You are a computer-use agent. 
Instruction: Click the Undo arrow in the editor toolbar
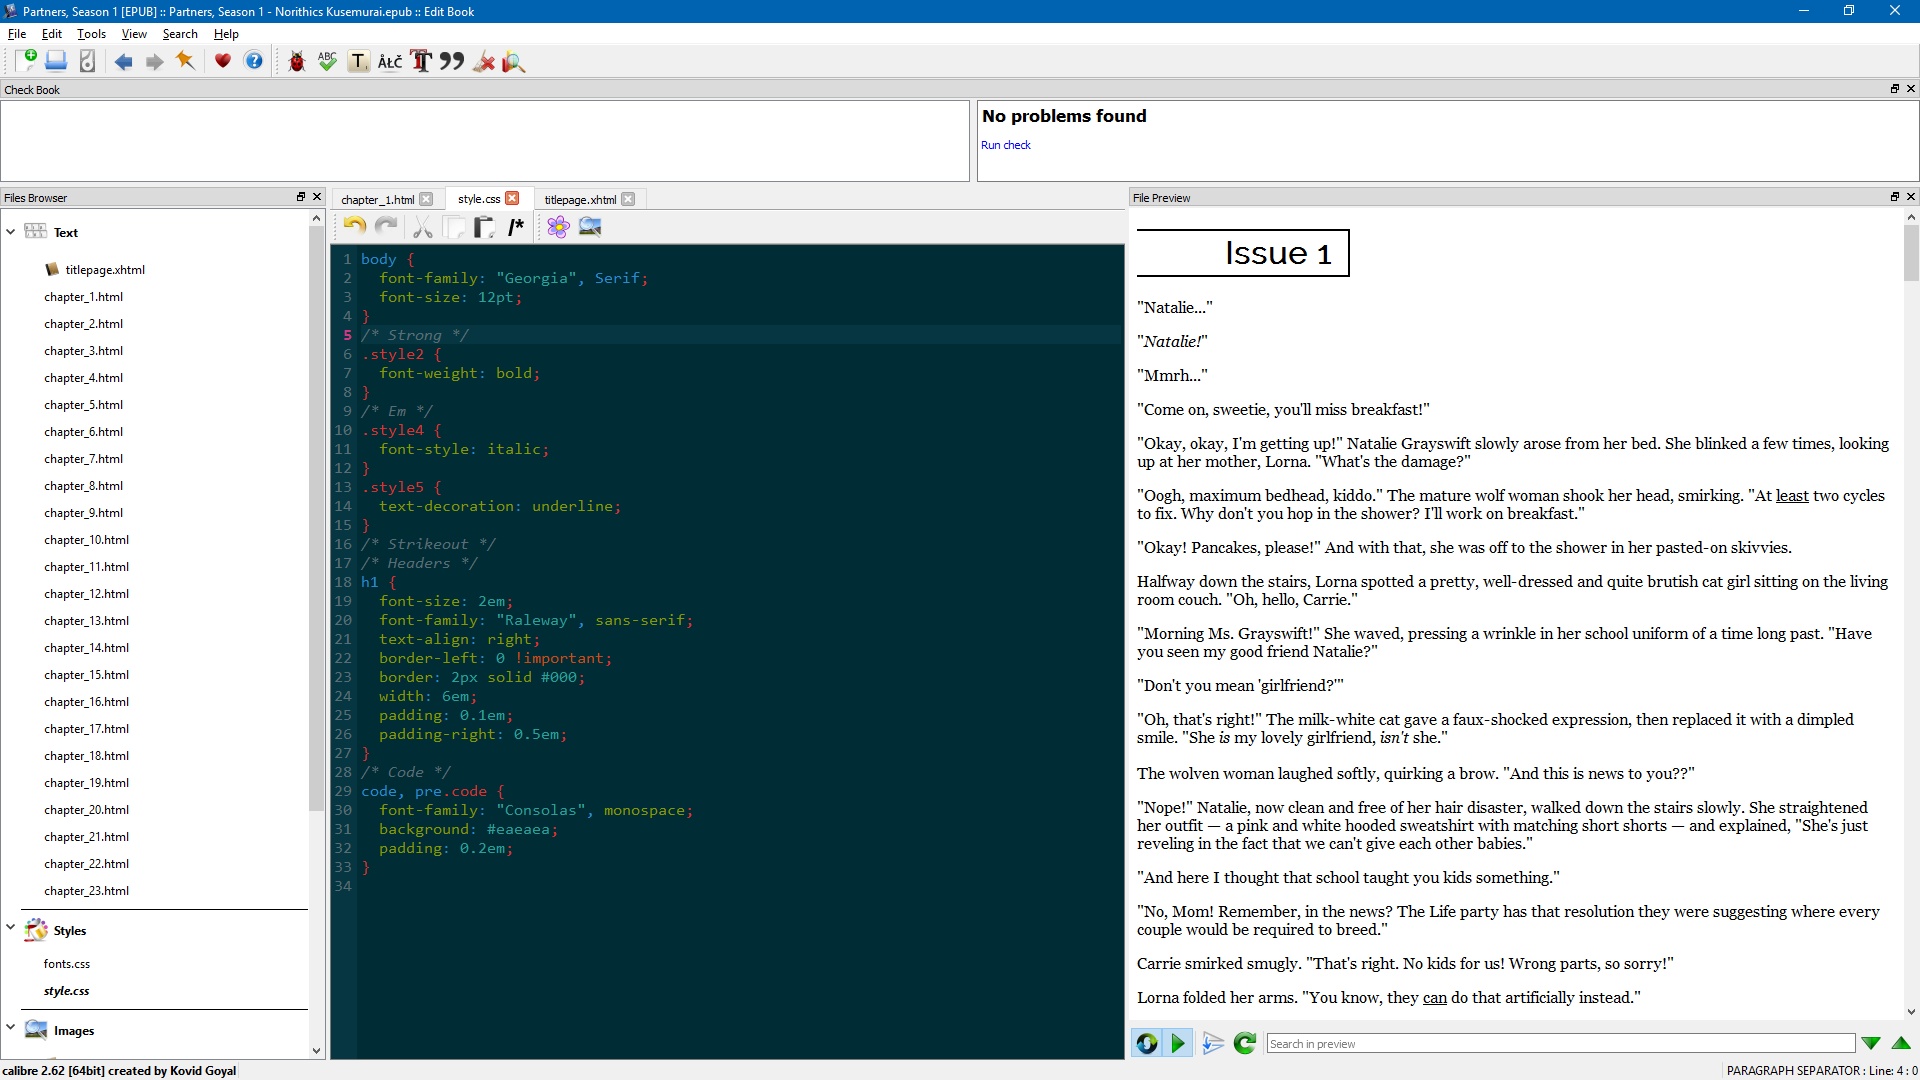click(x=354, y=228)
